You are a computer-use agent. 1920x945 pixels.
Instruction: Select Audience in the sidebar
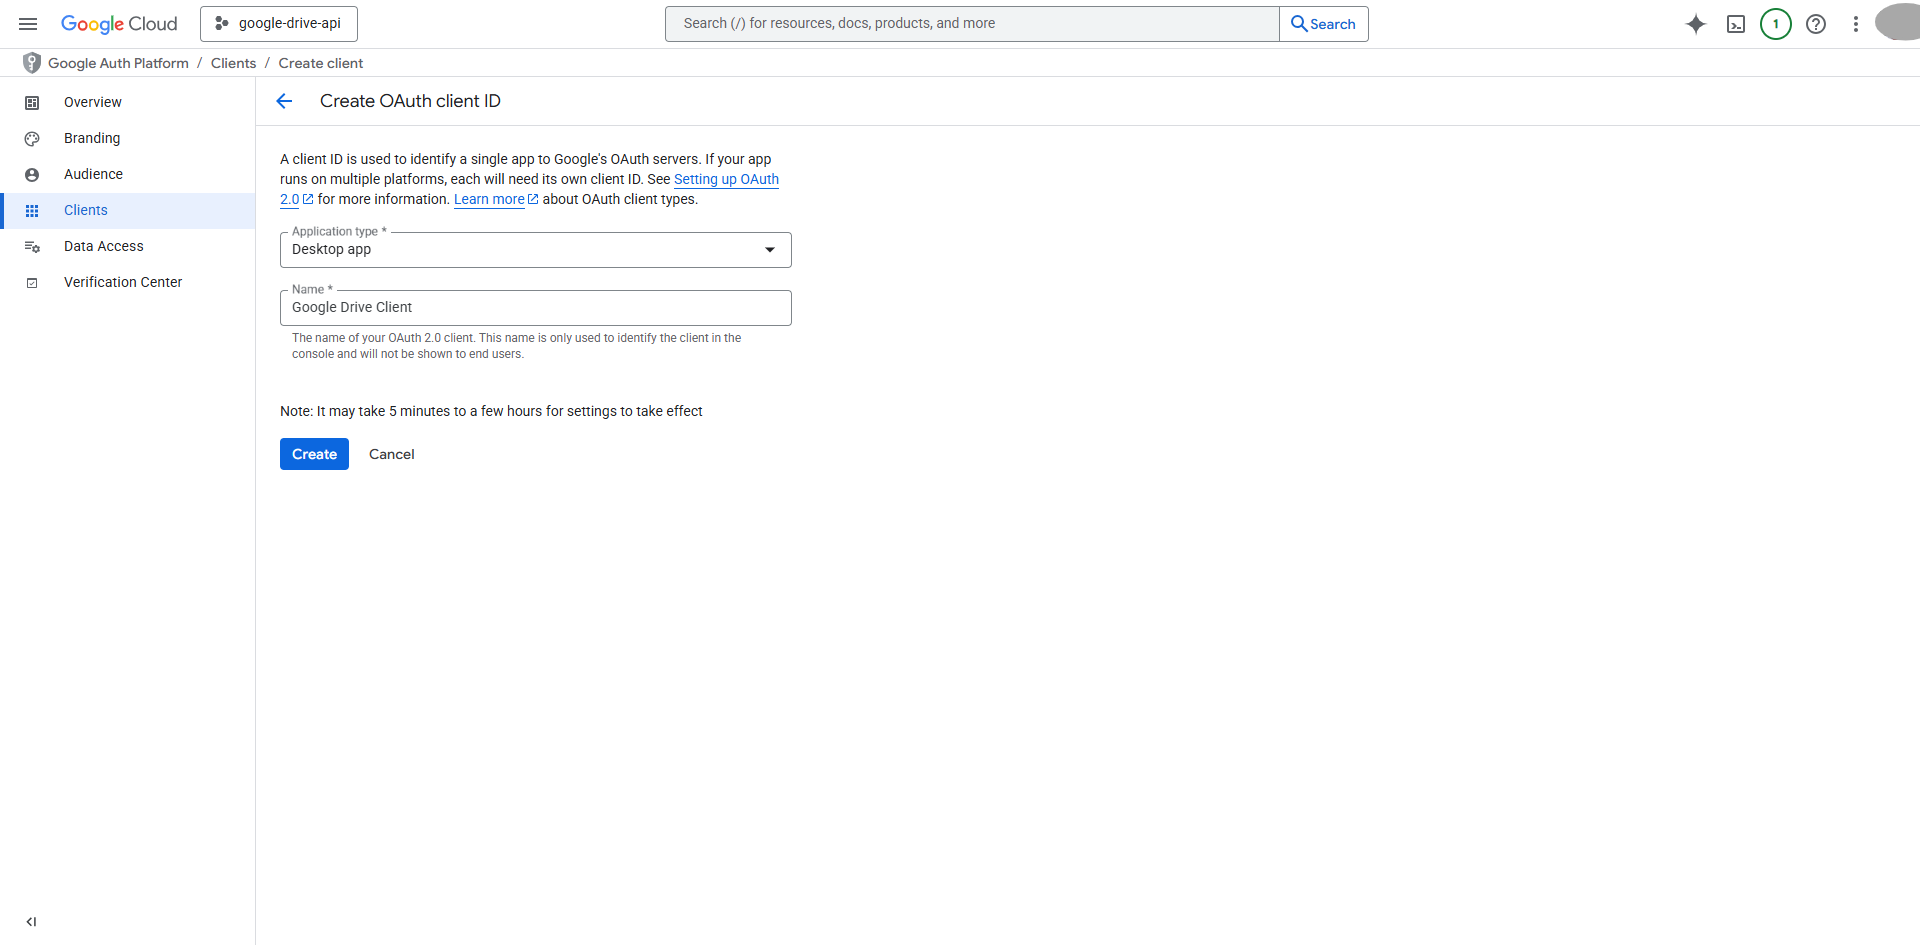[128, 174]
